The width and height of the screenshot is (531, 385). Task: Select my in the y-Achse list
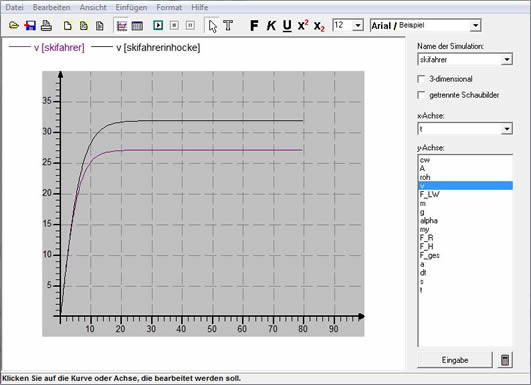465,229
